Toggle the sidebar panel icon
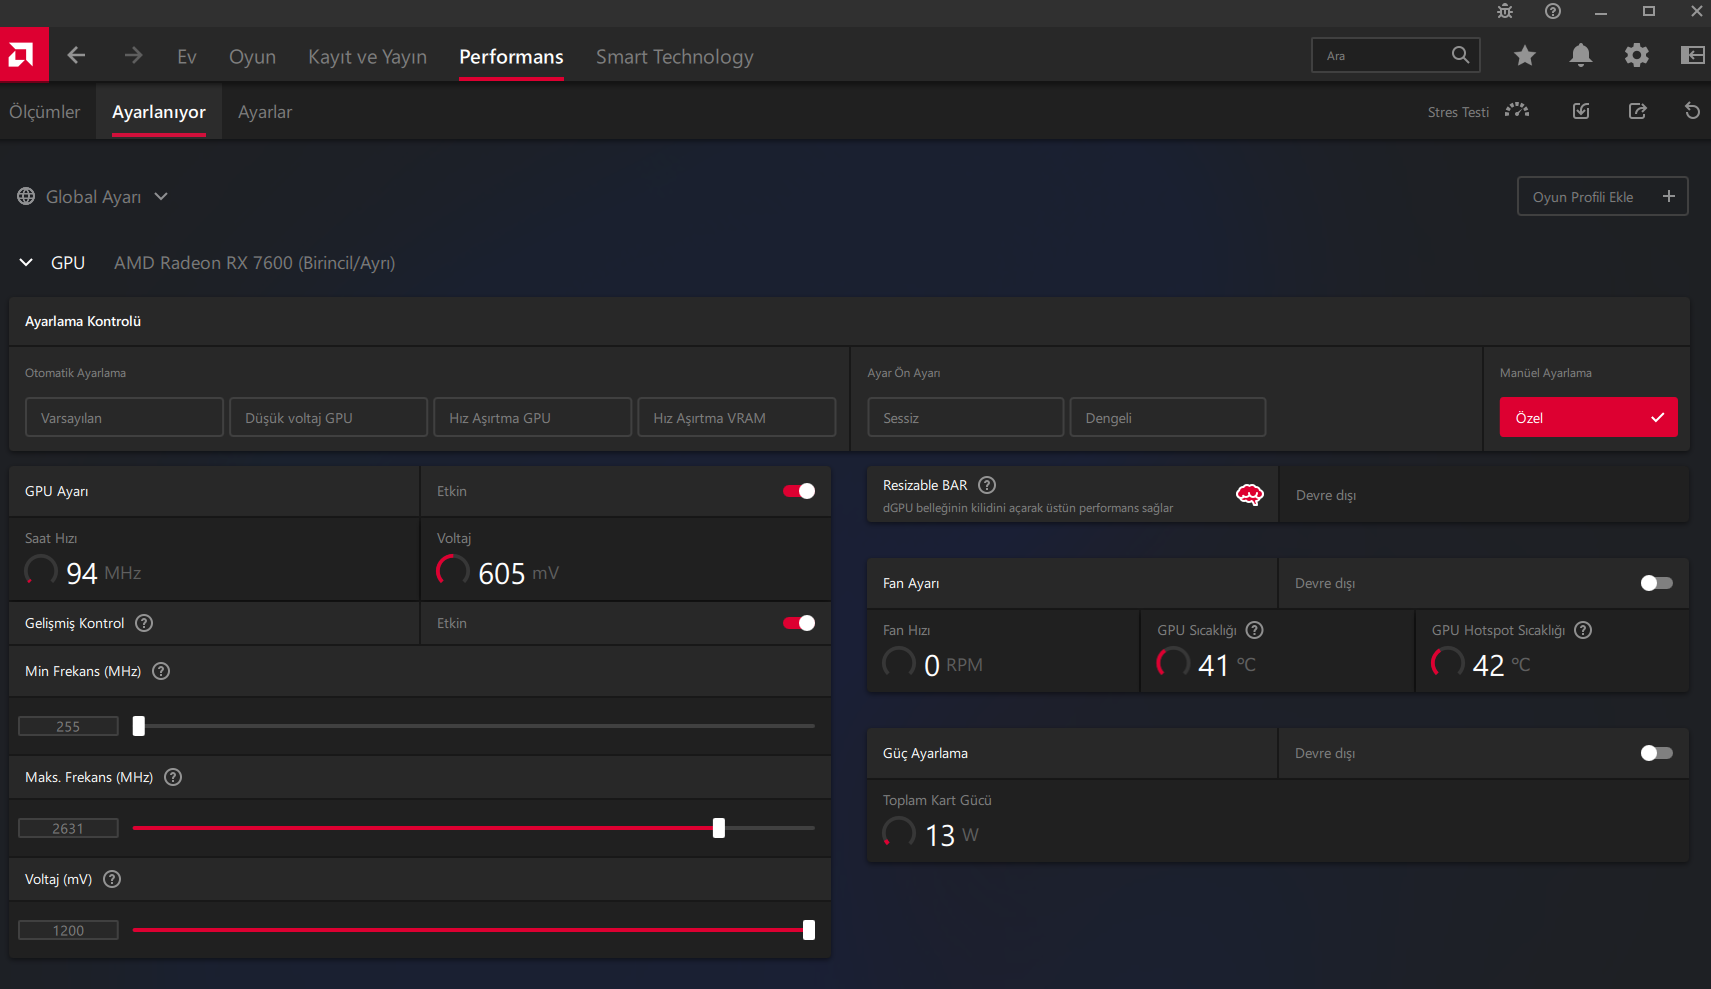This screenshot has width=1711, height=989. coord(1693,55)
